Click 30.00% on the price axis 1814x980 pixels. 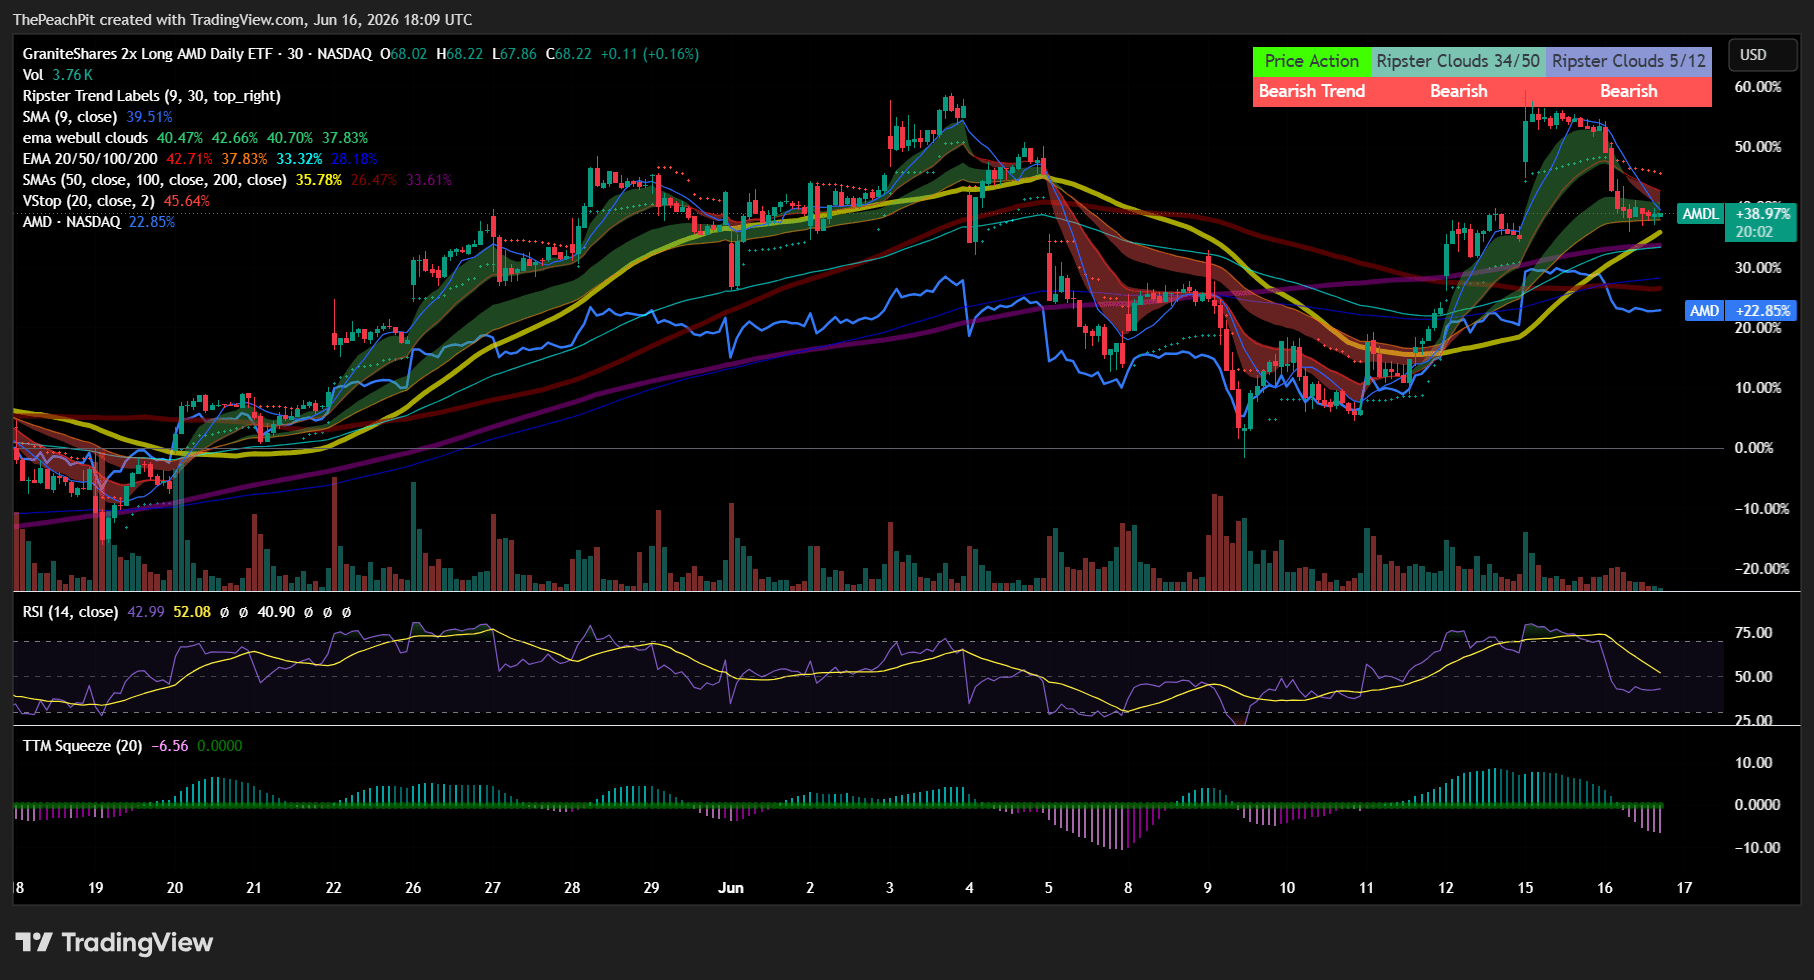[x=1758, y=268]
